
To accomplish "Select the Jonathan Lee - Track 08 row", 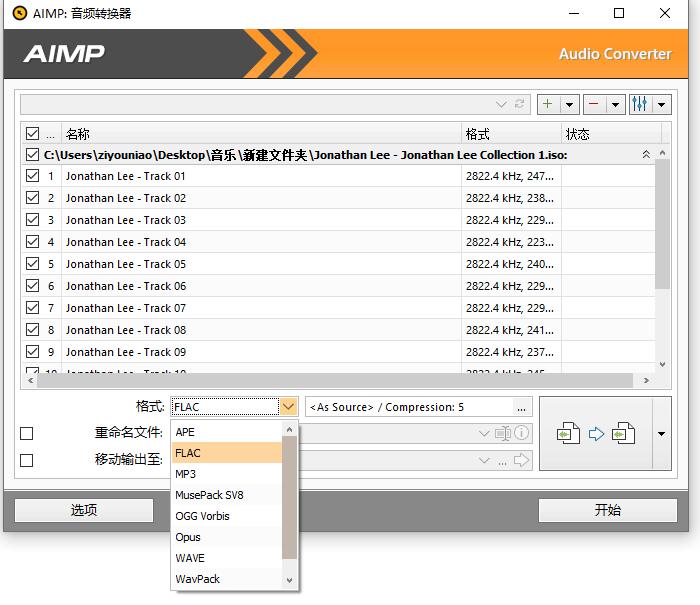I will pos(338,330).
